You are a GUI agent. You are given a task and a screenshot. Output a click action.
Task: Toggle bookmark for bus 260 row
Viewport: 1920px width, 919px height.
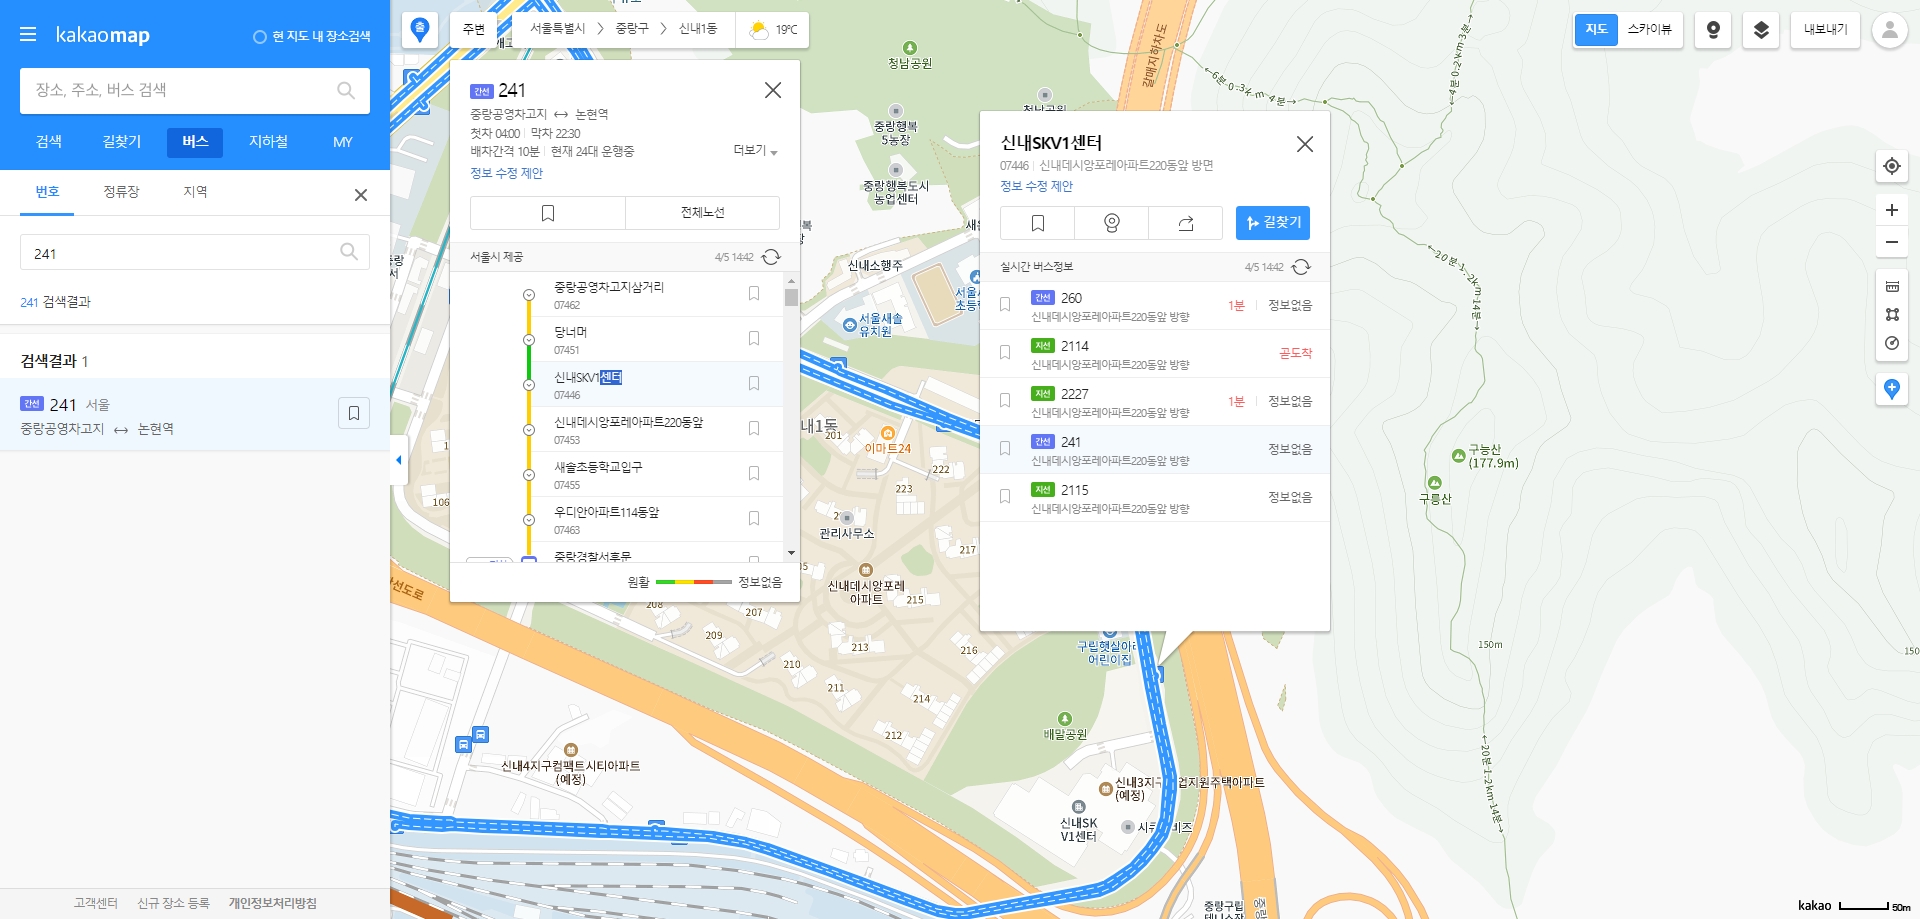(x=1005, y=304)
